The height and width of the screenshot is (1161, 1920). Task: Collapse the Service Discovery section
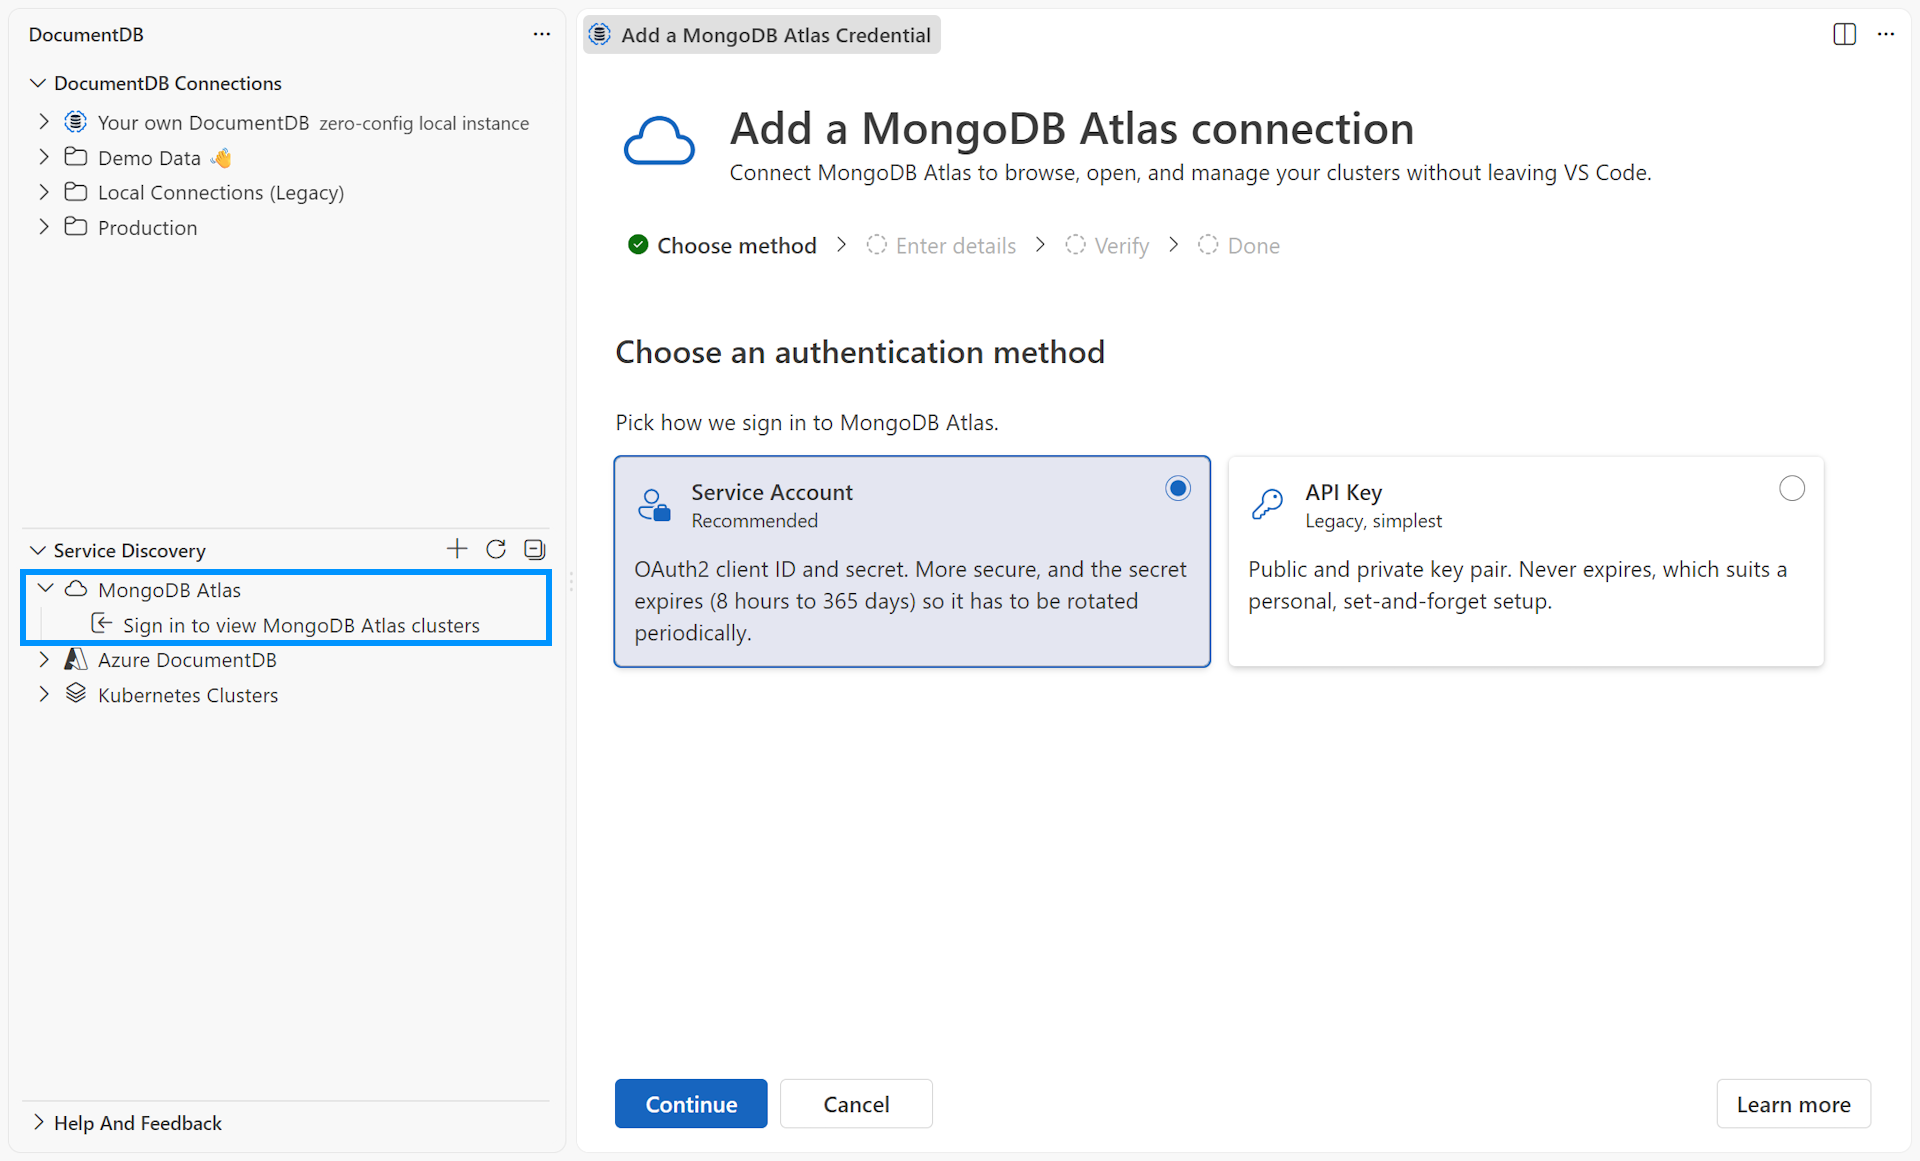(x=38, y=550)
